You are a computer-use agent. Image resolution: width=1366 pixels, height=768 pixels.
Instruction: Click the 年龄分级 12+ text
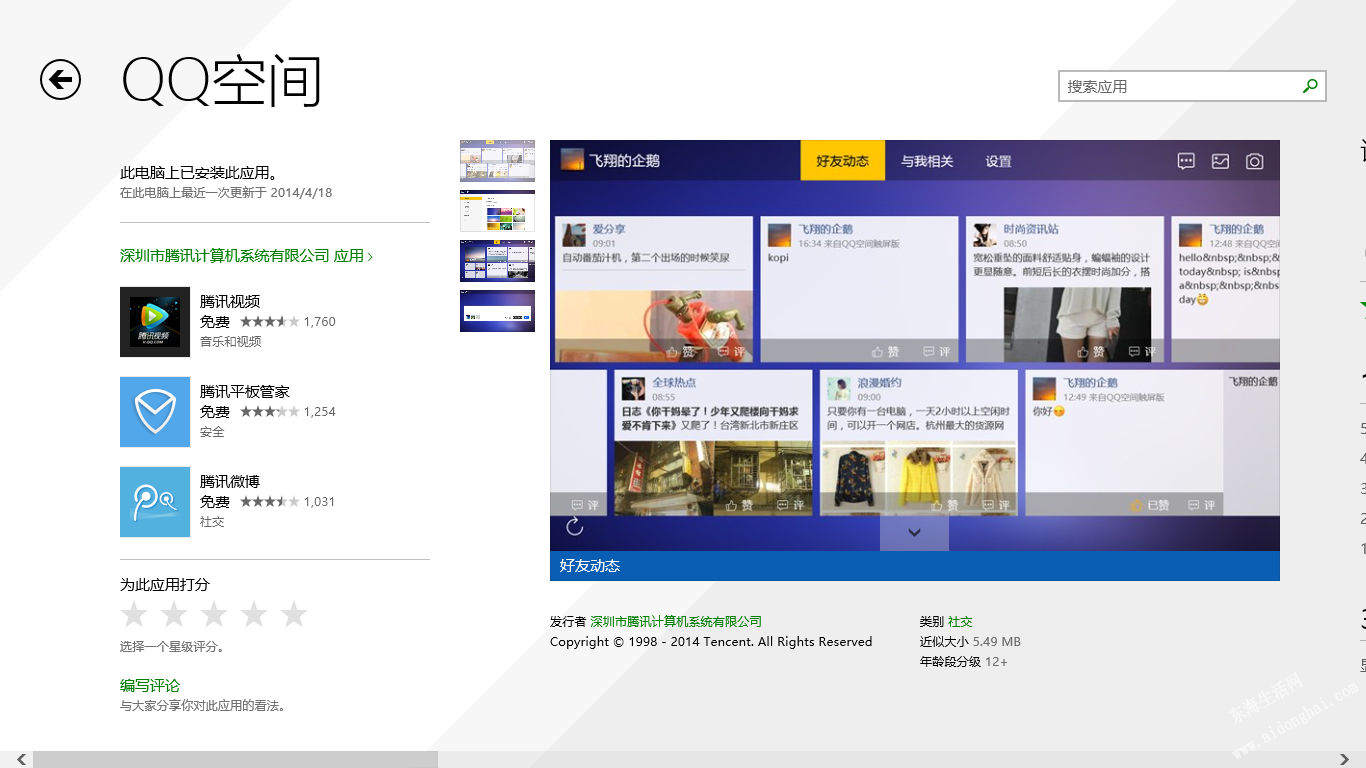964,661
